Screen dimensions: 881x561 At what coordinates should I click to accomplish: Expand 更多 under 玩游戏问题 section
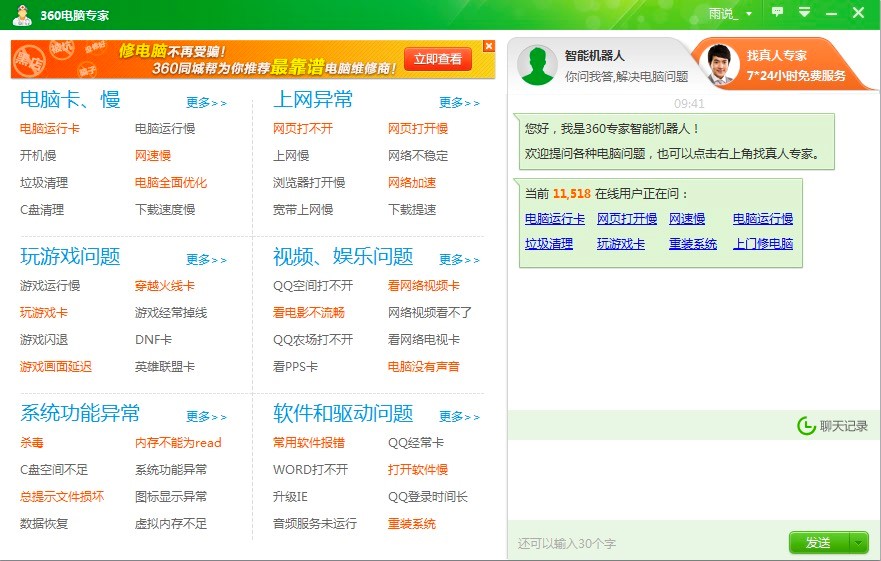pos(206,259)
